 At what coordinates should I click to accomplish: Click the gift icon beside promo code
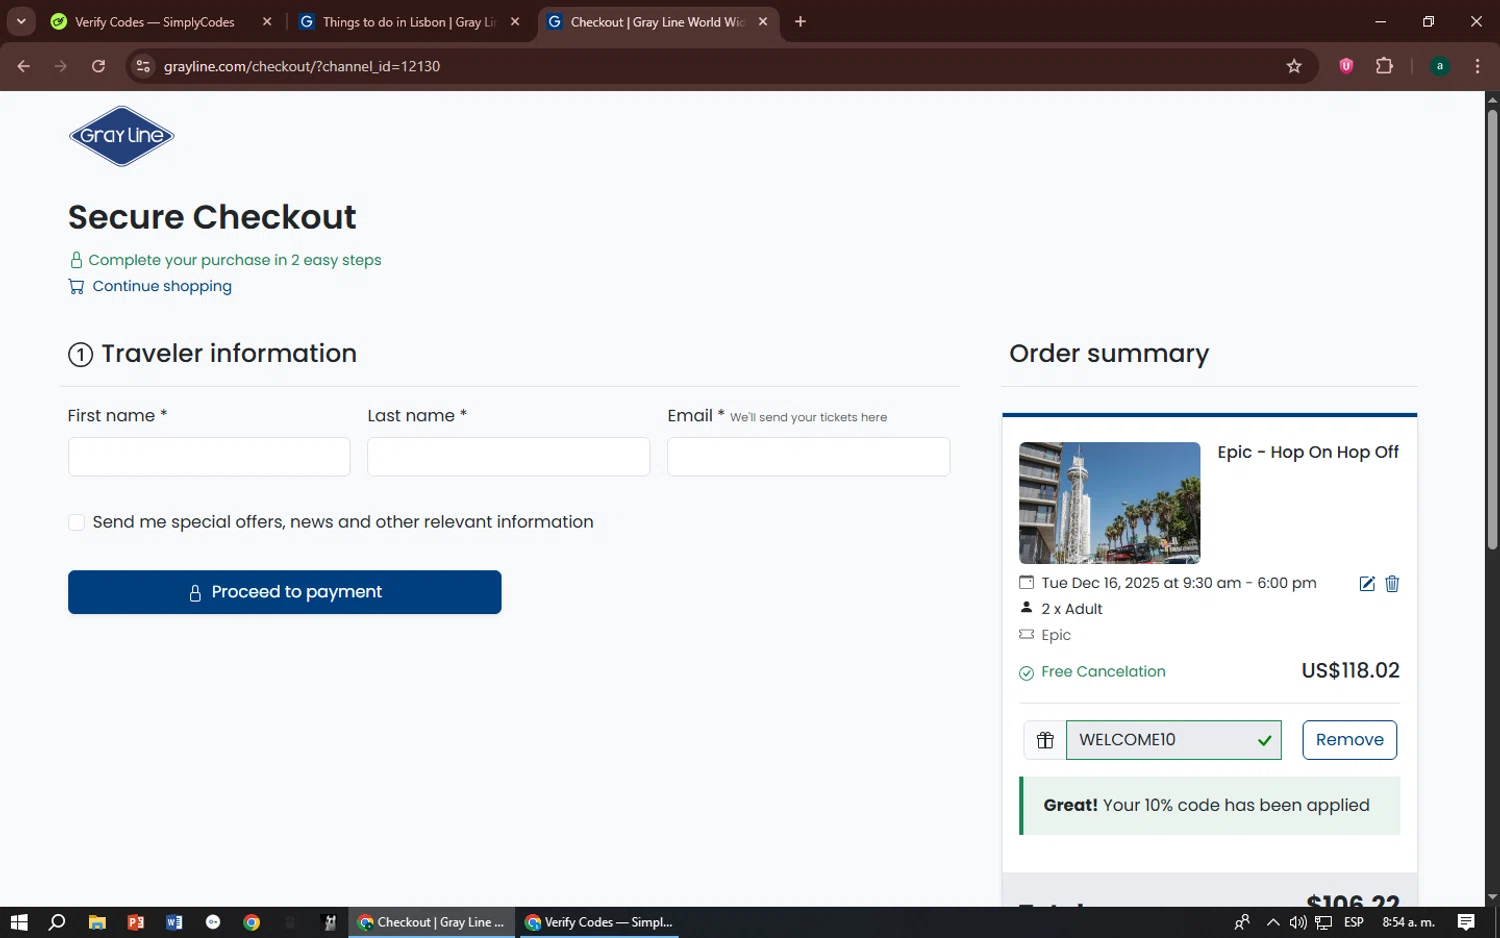click(x=1045, y=740)
